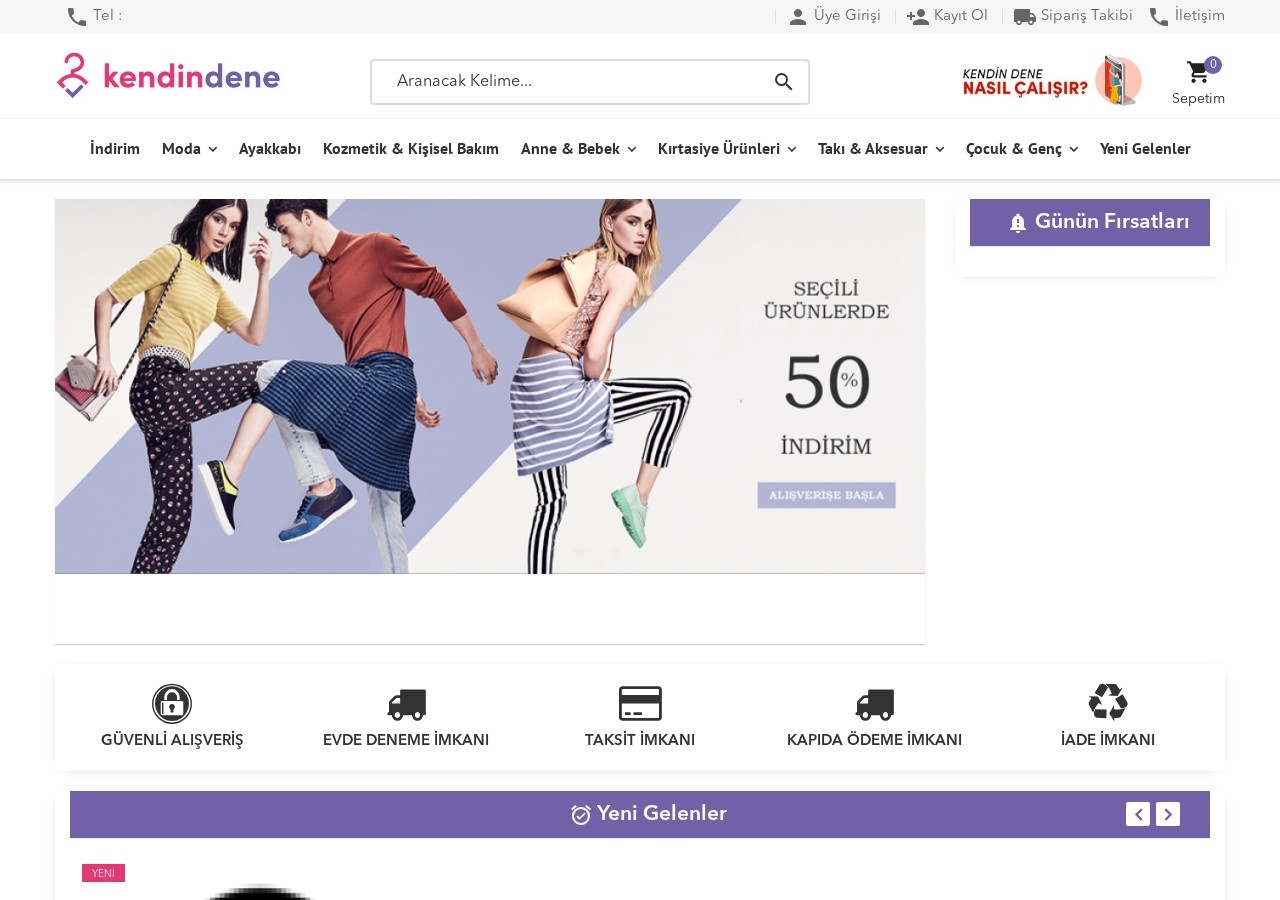The image size is (1280, 900).
Task: Click the phone icon beside Tel
Action: point(77,17)
